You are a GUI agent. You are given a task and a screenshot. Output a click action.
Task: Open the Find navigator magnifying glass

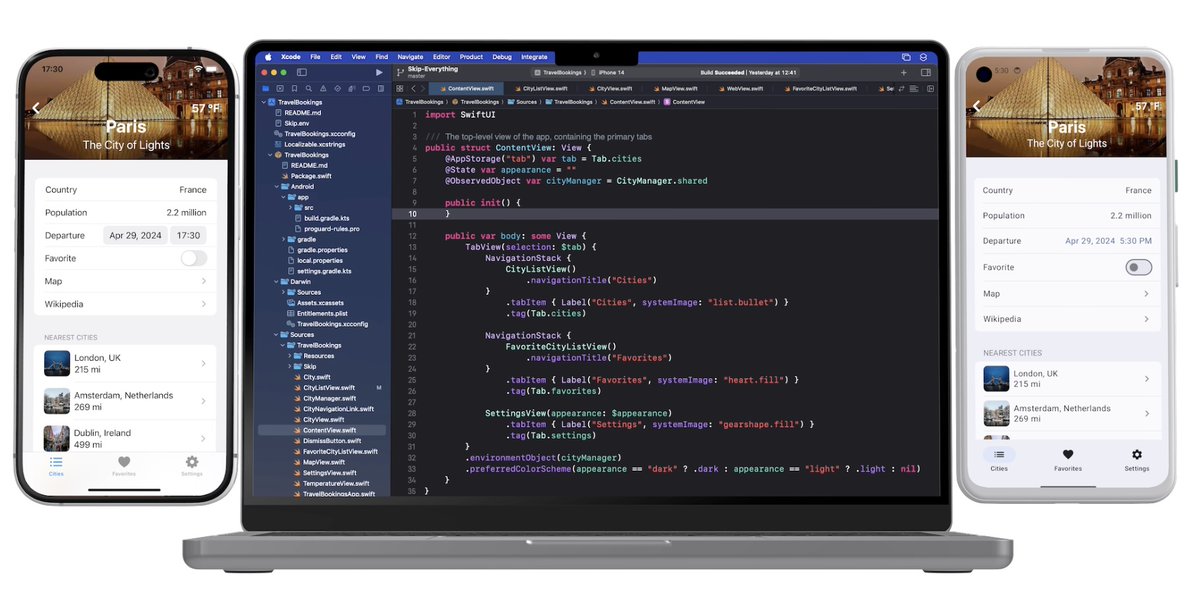click(309, 88)
